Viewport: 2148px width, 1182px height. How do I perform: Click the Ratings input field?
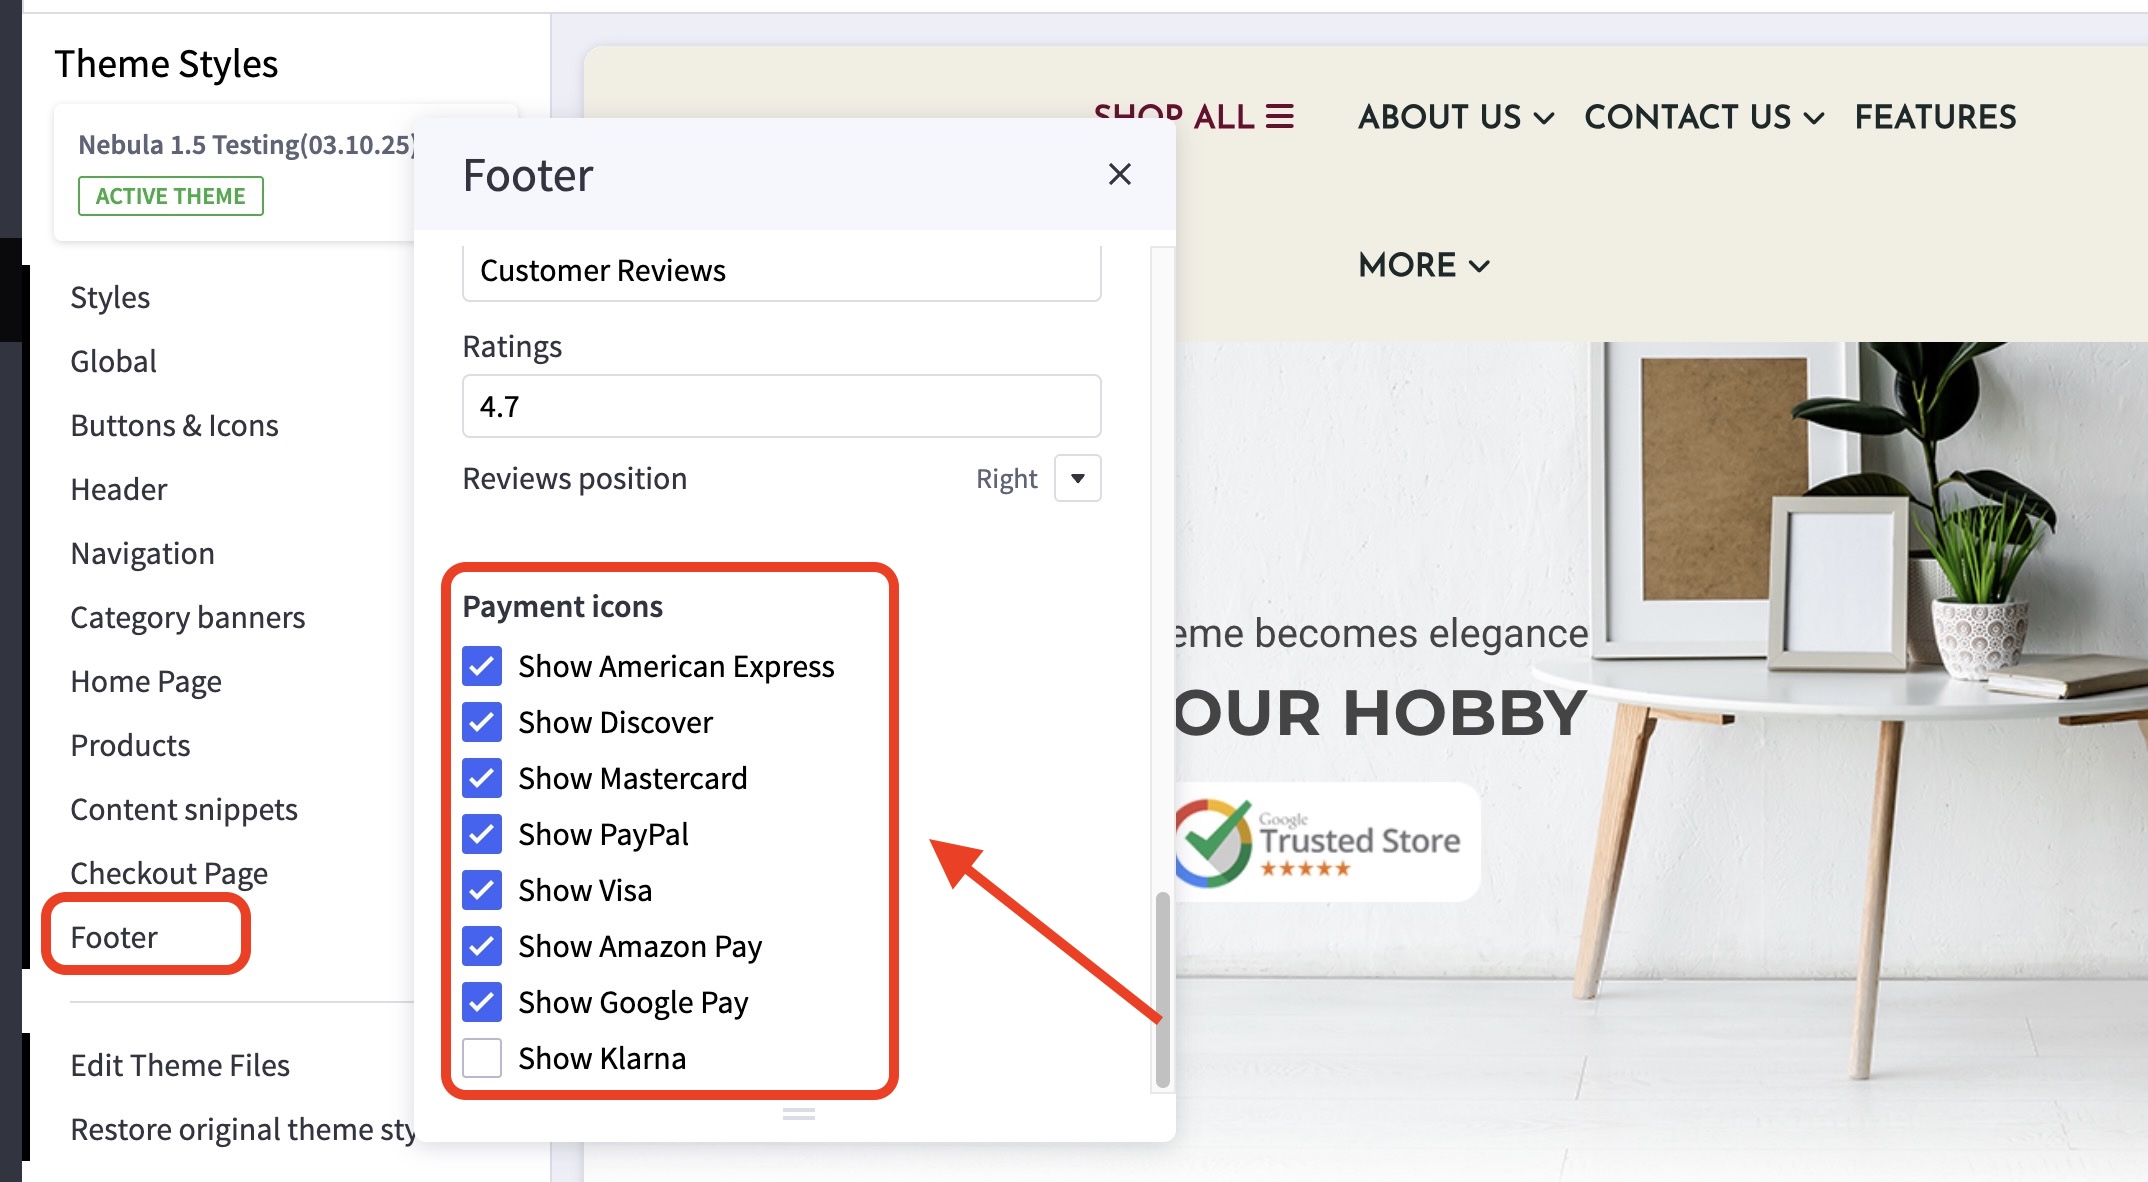click(781, 406)
